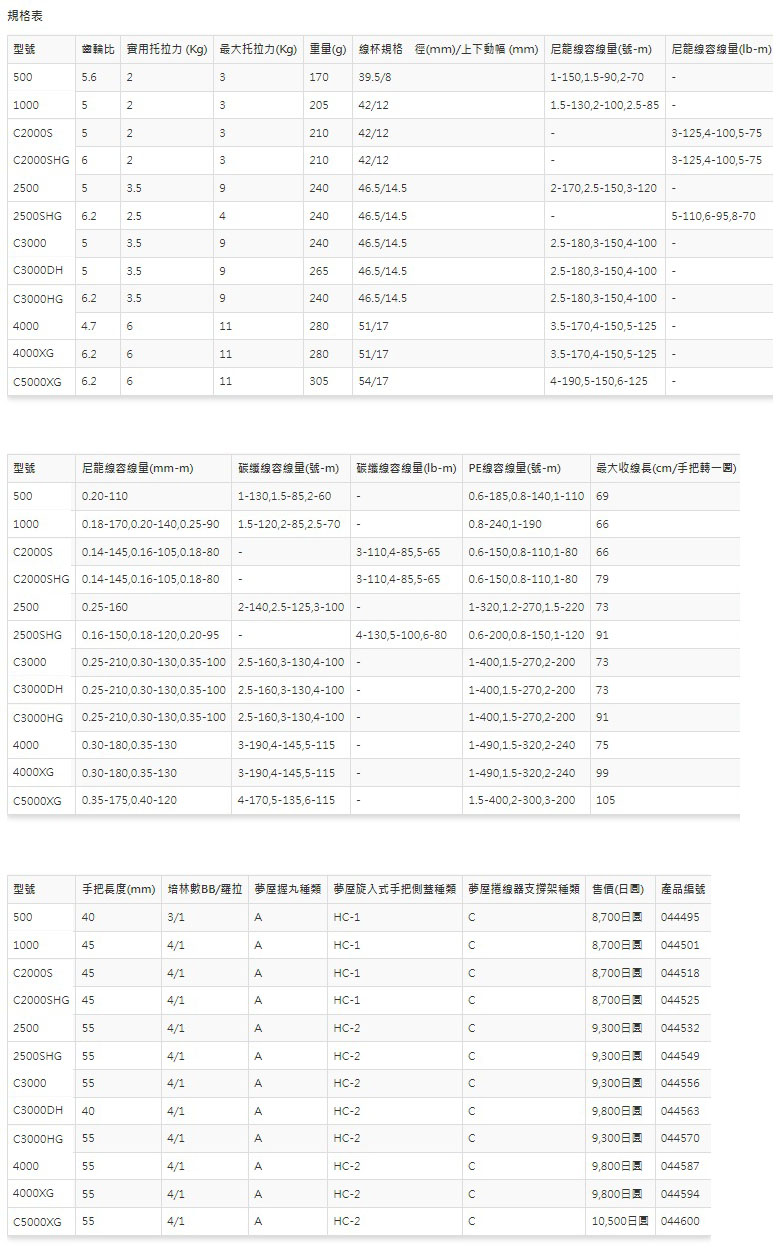Click the 培林數BB/羅拉 column header
This screenshot has width=780, height=1253.
pyautogui.click(x=204, y=888)
